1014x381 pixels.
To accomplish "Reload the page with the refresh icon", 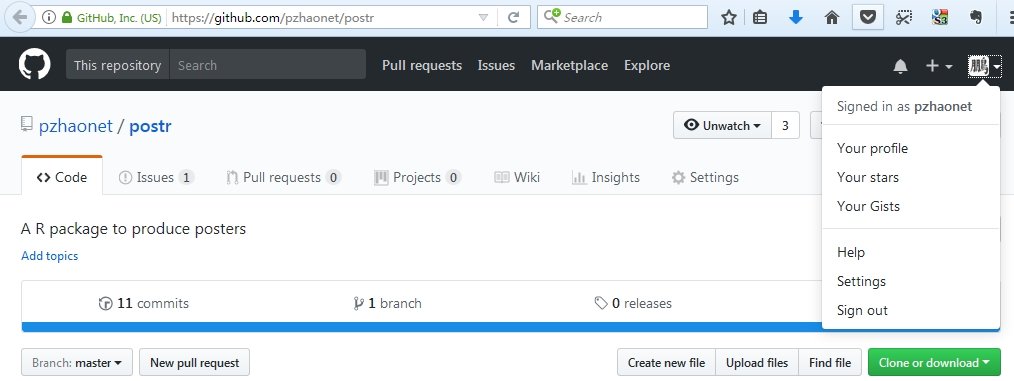I will 513,17.
